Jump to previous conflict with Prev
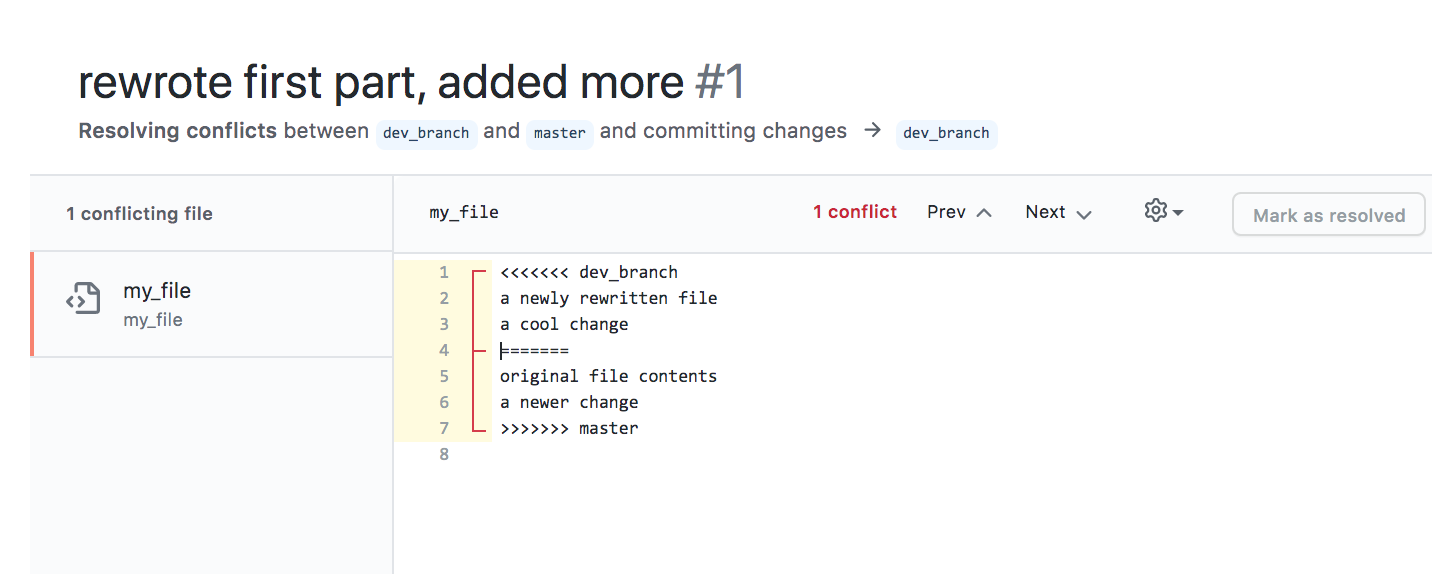The height and width of the screenshot is (574, 1432). click(x=947, y=212)
